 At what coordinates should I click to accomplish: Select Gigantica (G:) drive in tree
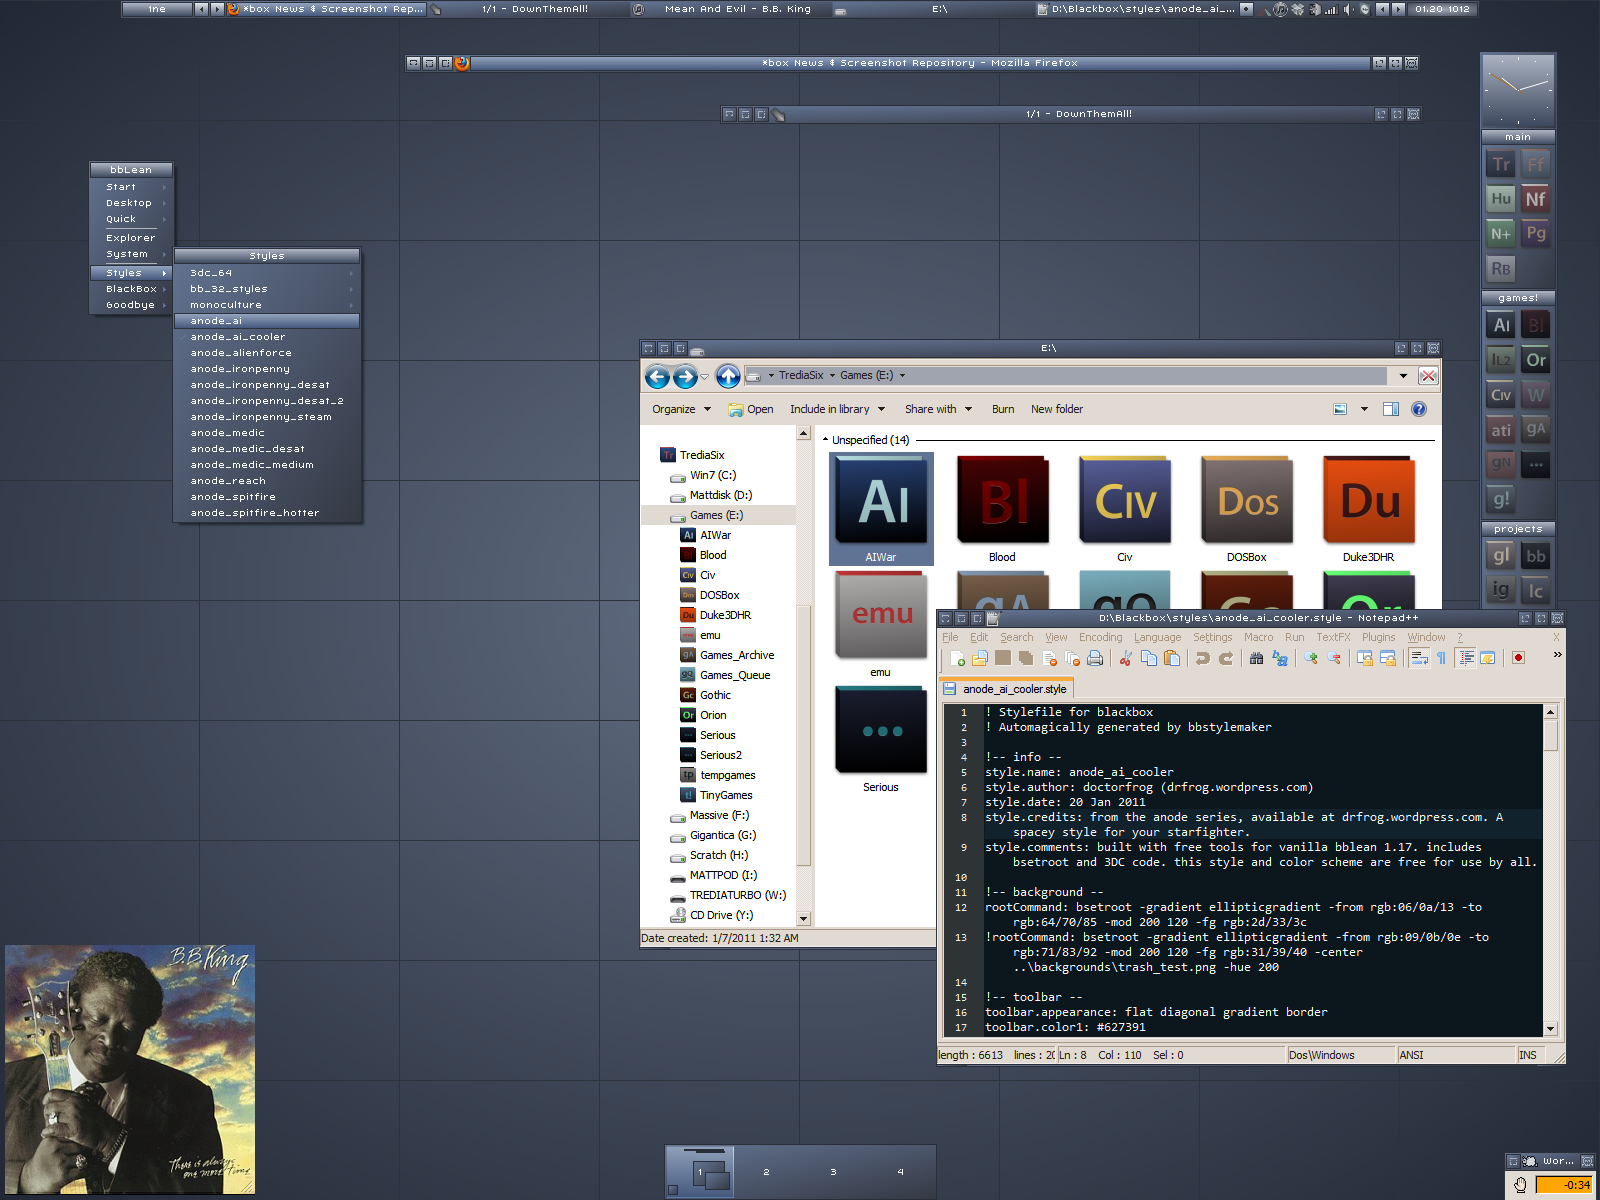(713, 835)
